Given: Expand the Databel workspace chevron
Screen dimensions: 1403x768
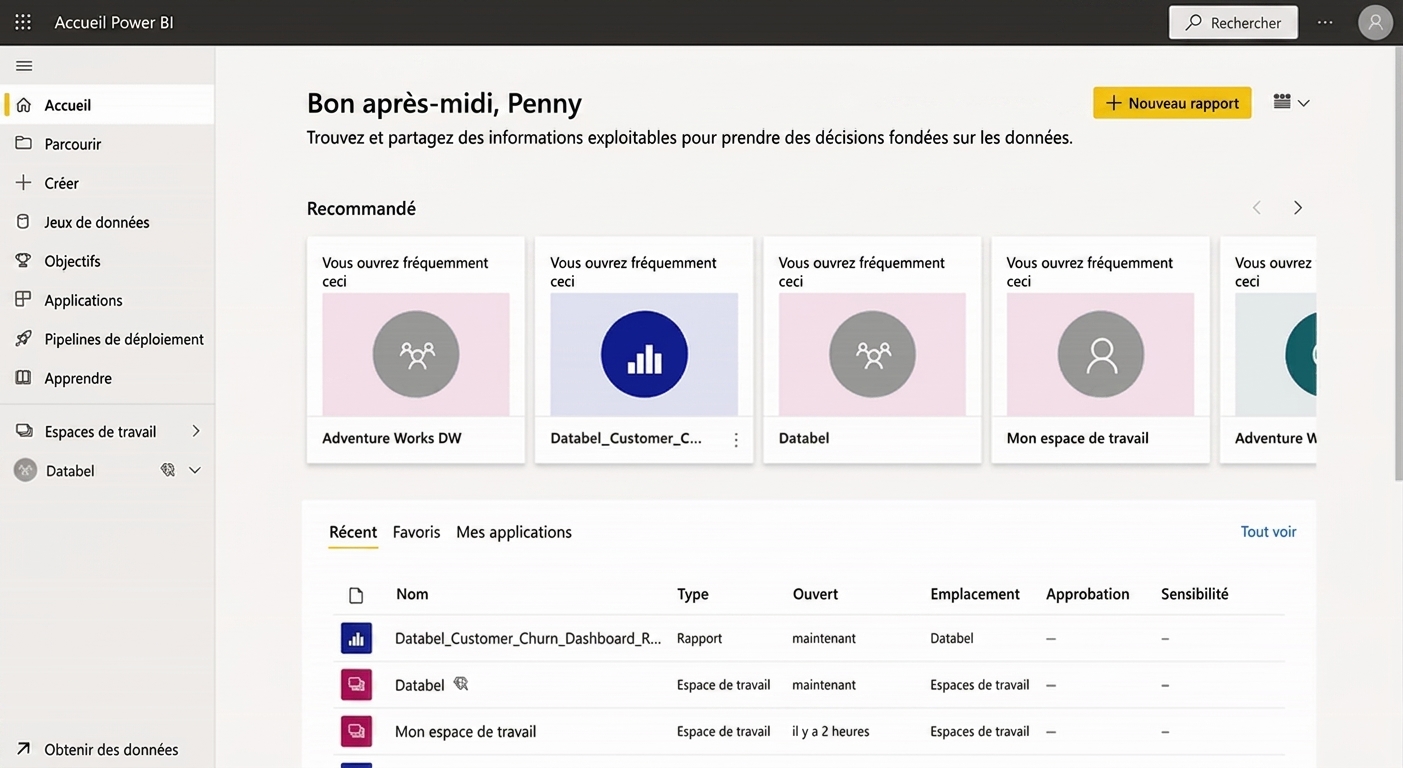Looking at the screenshot, I should (195, 470).
